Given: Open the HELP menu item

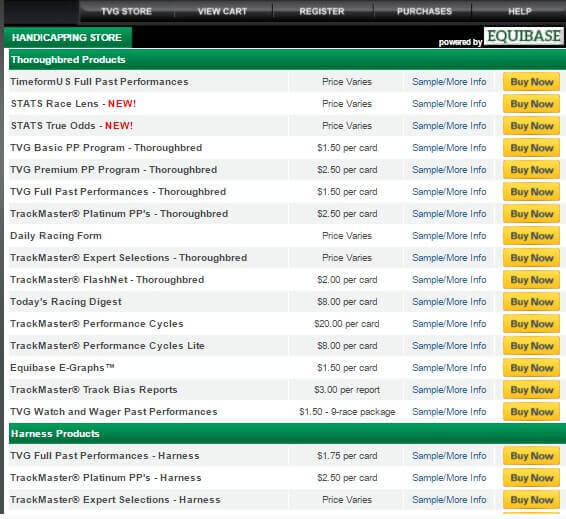Looking at the screenshot, I should pos(519,11).
